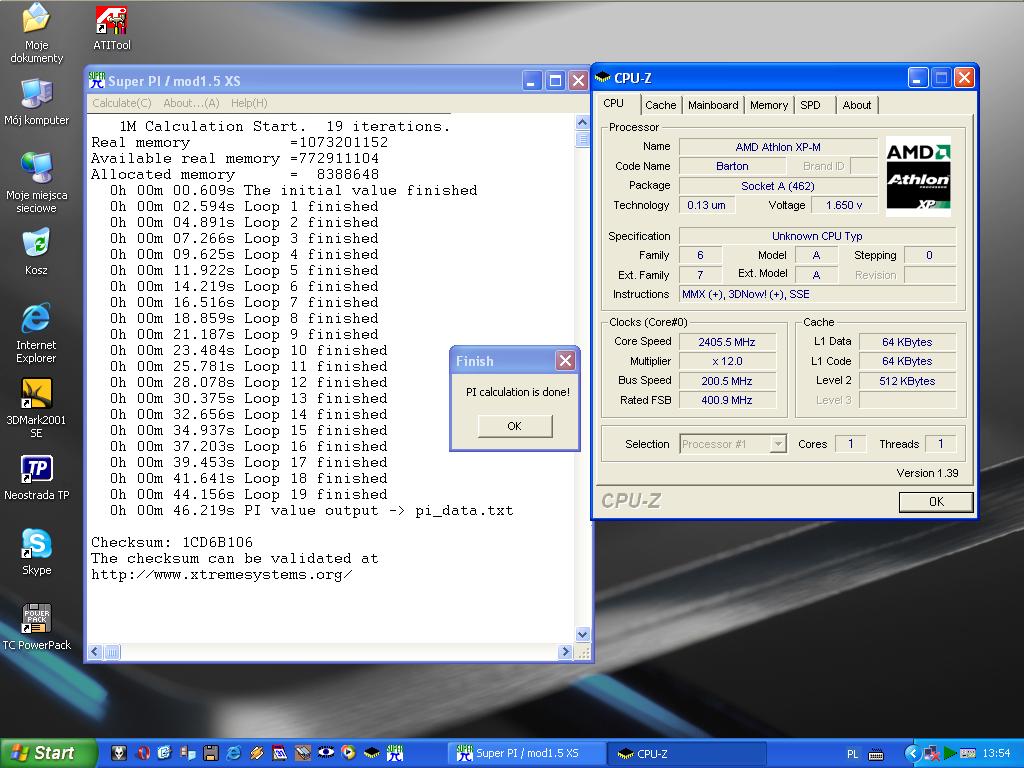Click Super PI vertical scrollbar up arrow

click(583, 122)
